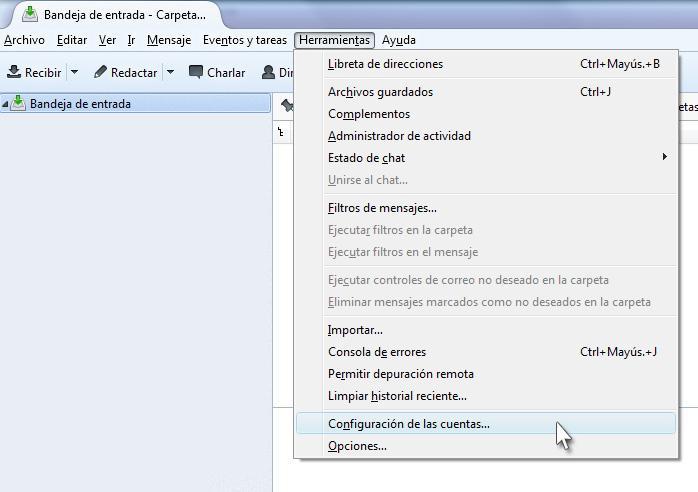Click the Bandeja de entrada tab icon
The height and width of the screenshot is (492, 698).
click(x=30, y=14)
